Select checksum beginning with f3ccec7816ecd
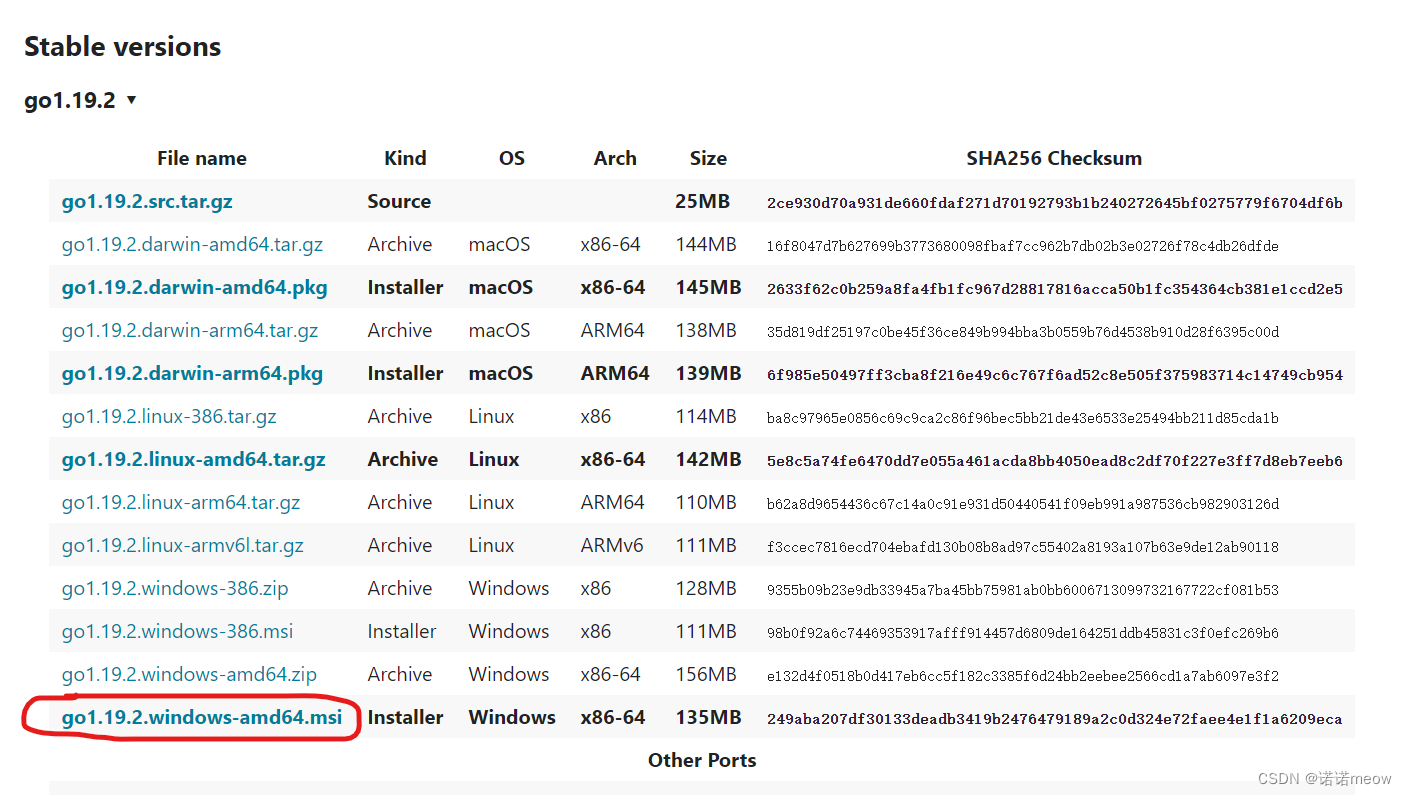The image size is (1407, 795). (x=1023, y=547)
